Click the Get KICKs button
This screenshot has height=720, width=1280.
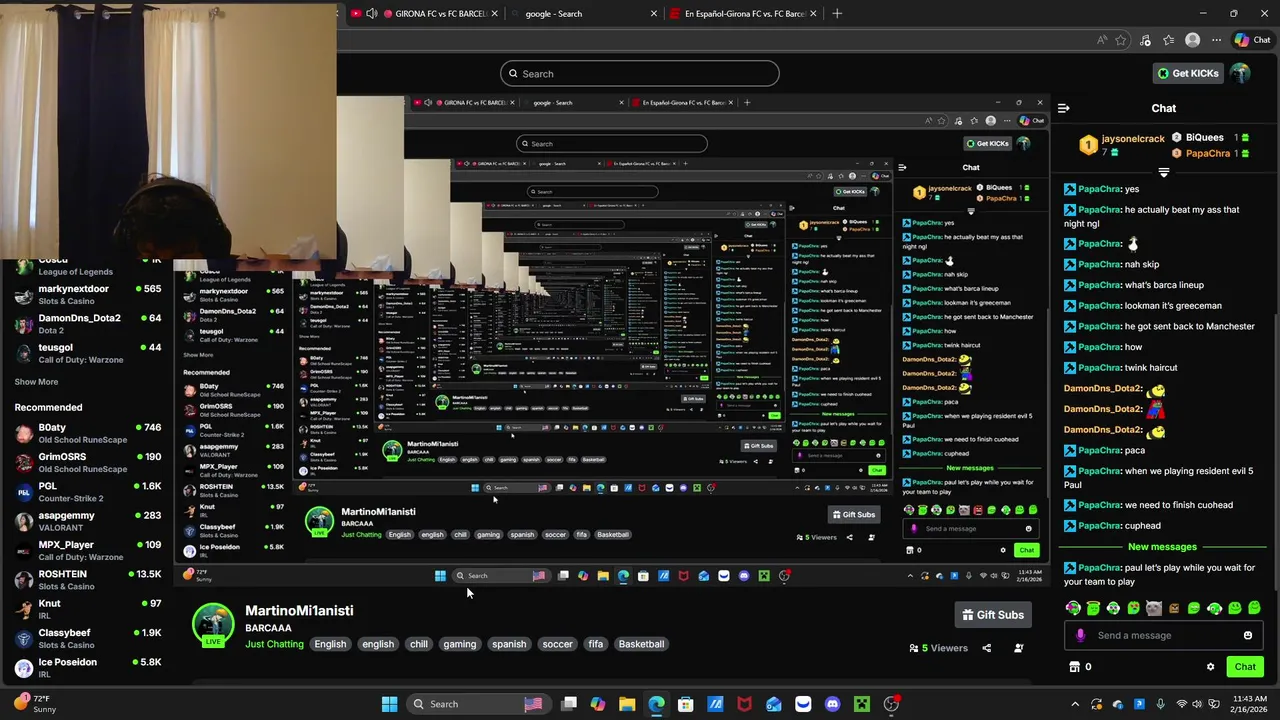pos(1188,73)
